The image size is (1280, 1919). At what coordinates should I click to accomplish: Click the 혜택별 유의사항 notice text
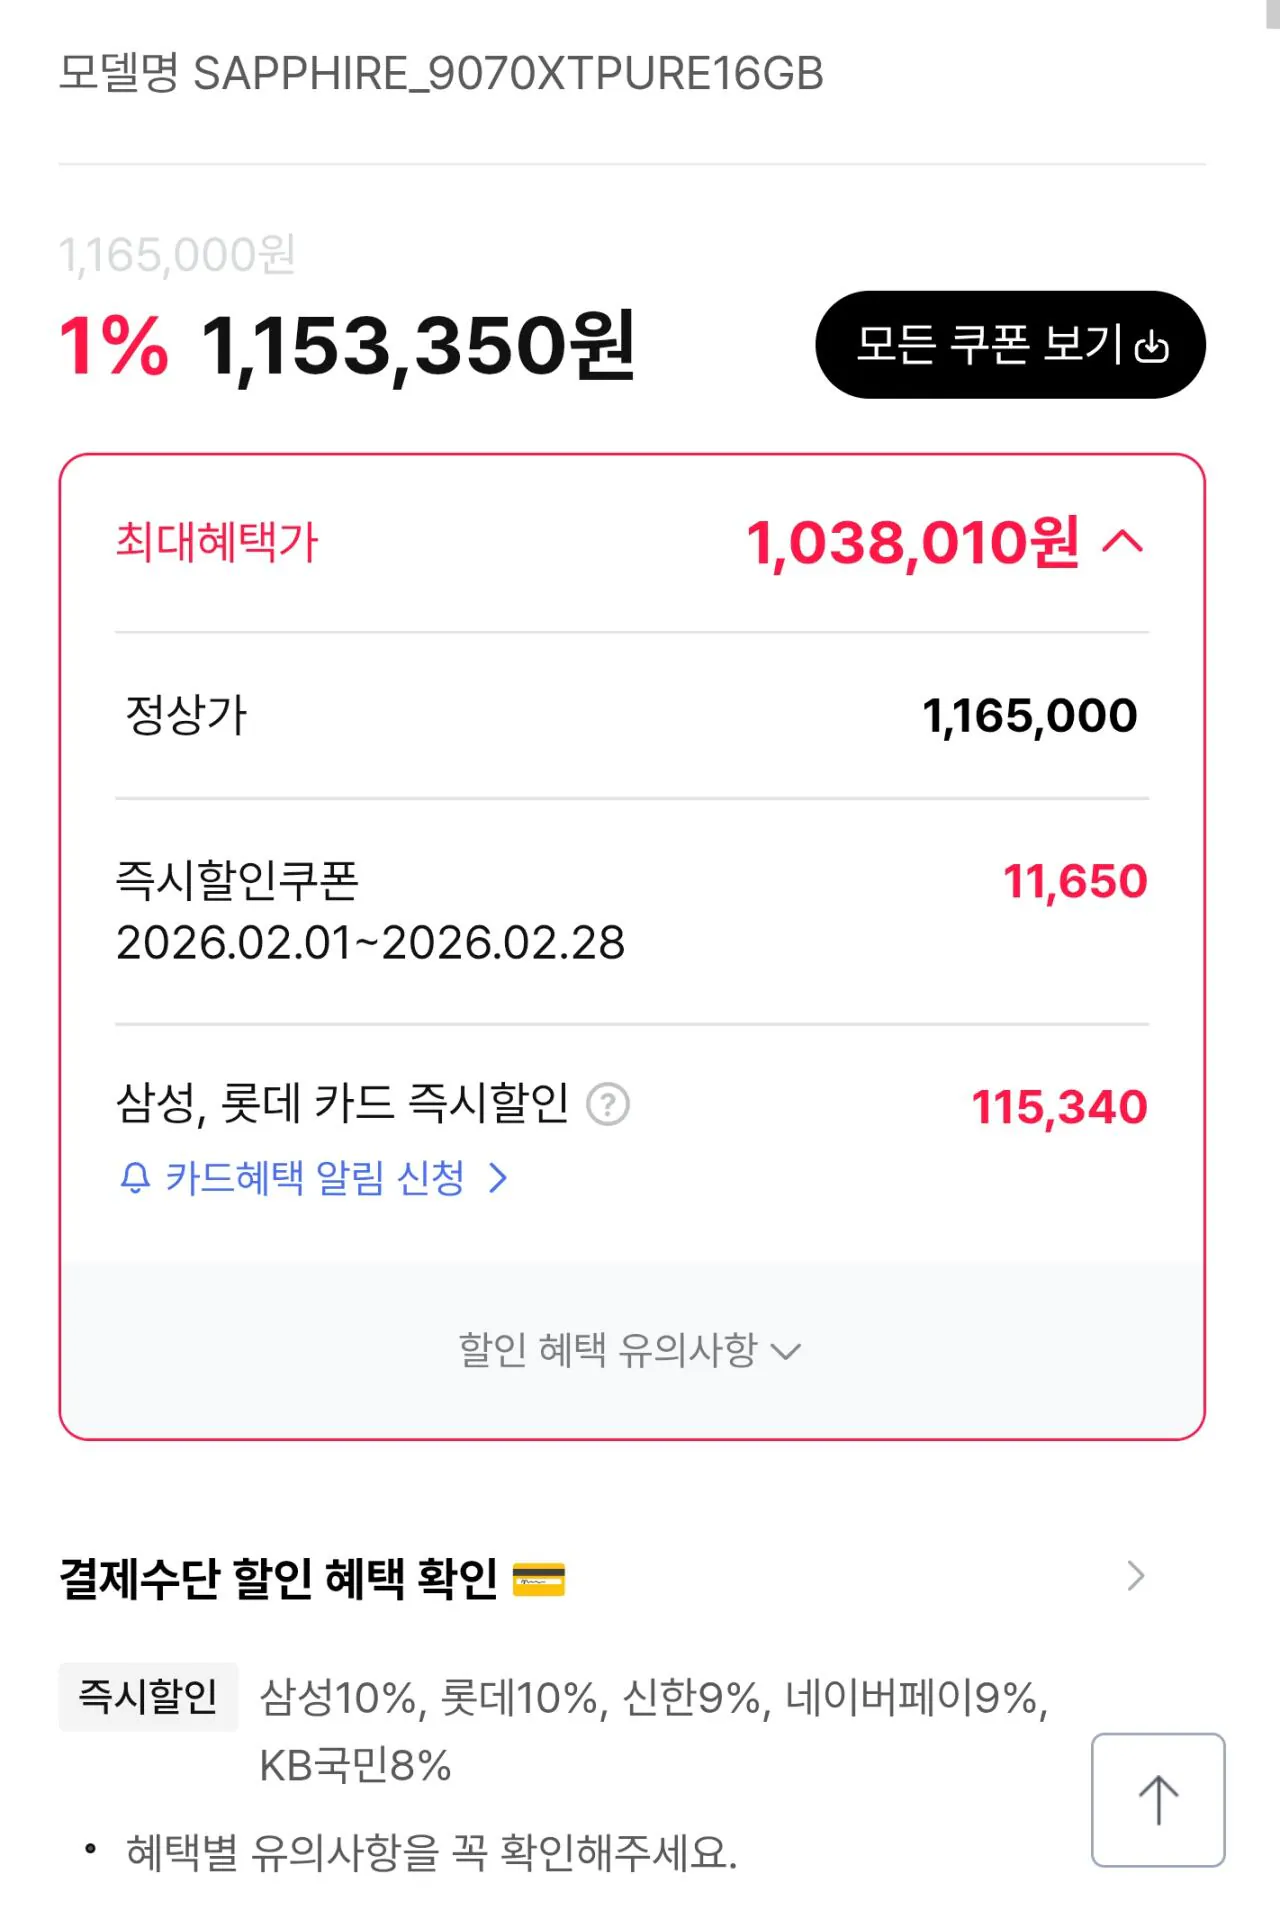430,1852
